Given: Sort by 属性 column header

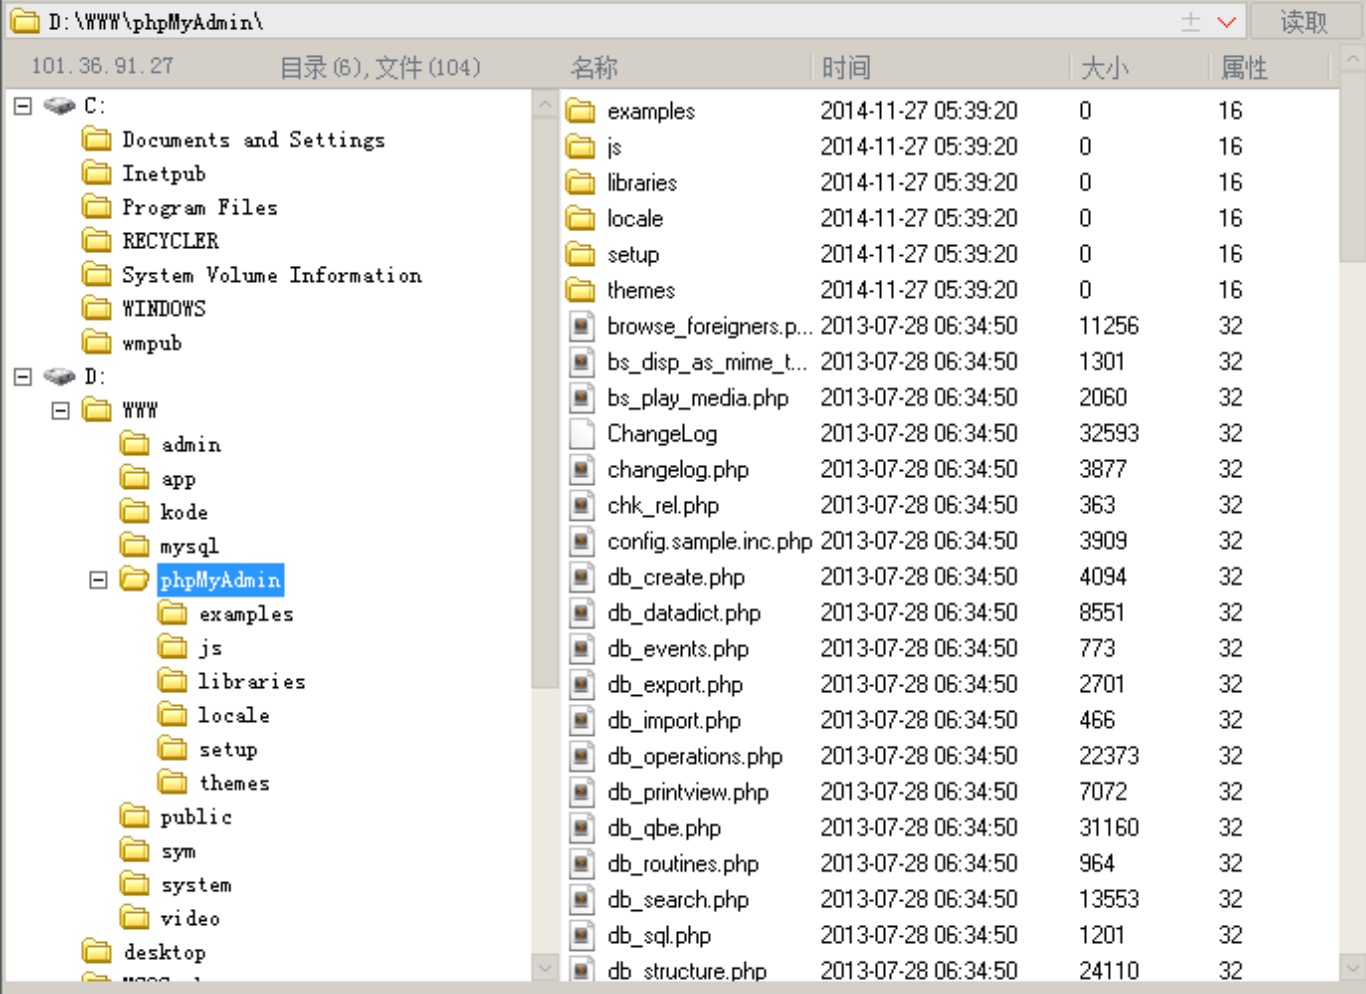Looking at the screenshot, I should coord(1244,68).
